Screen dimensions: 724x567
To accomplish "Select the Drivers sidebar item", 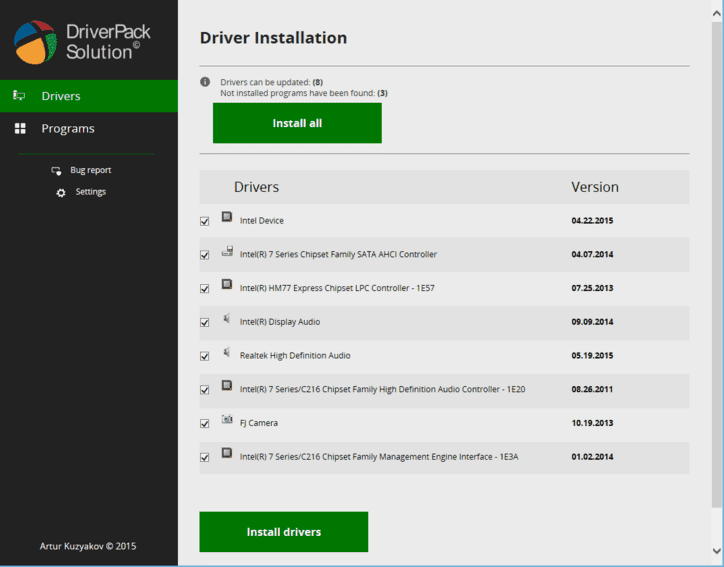I will pos(89,96).
